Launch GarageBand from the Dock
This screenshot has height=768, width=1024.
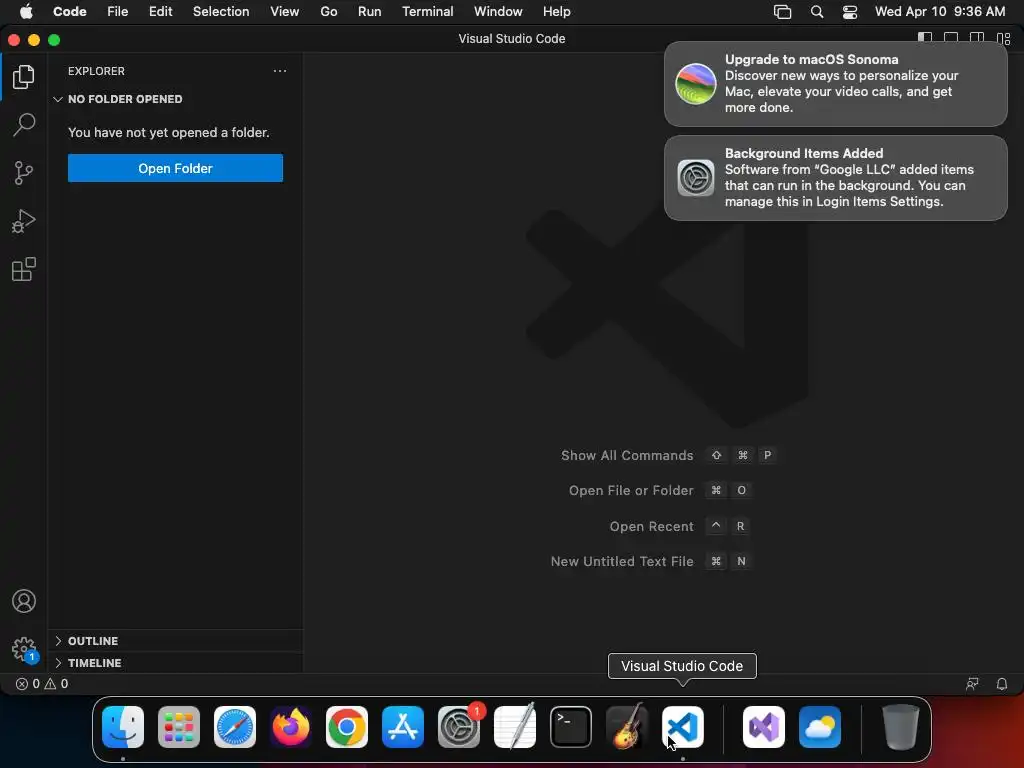(627, 727)
